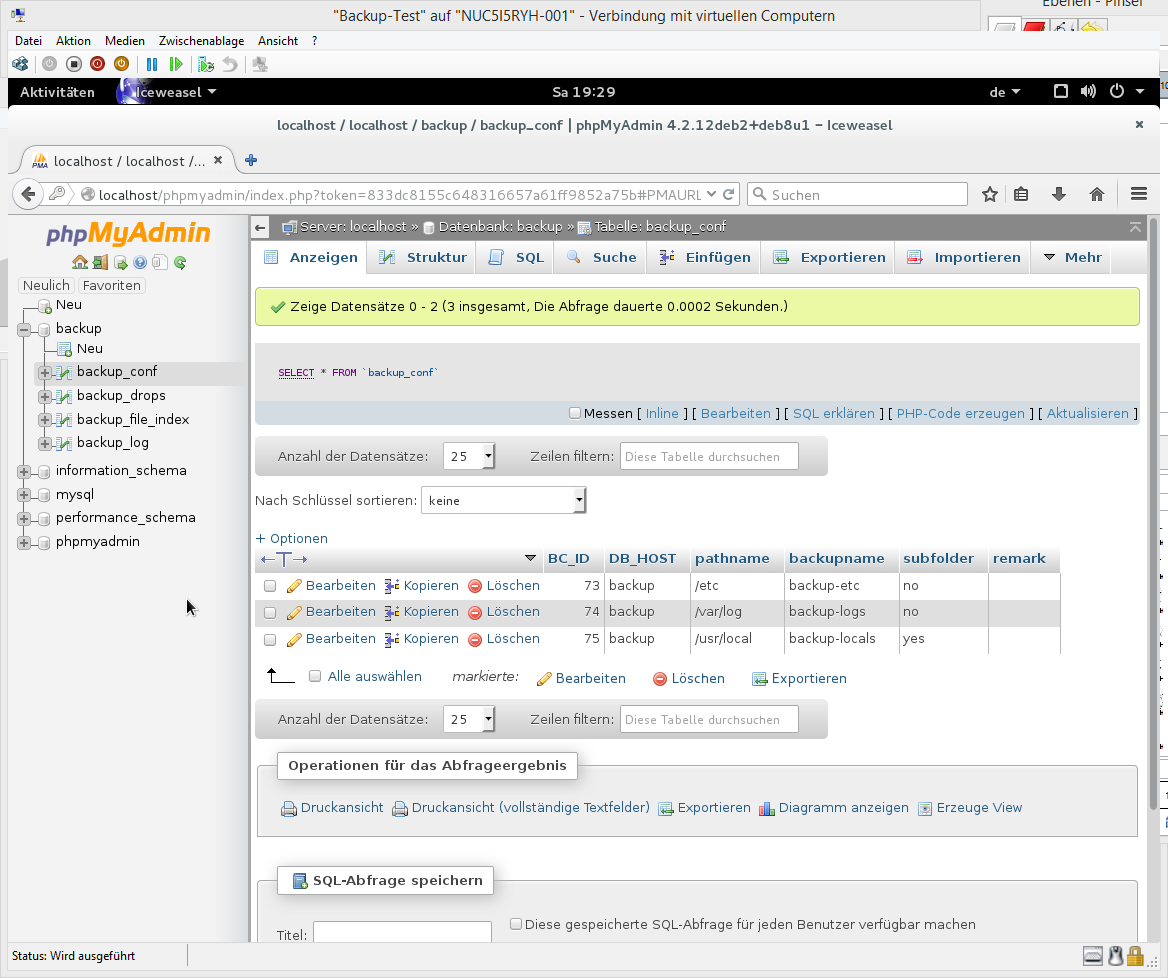
Task: Go to the Iceweasel home page
Action: point(1096,194)
